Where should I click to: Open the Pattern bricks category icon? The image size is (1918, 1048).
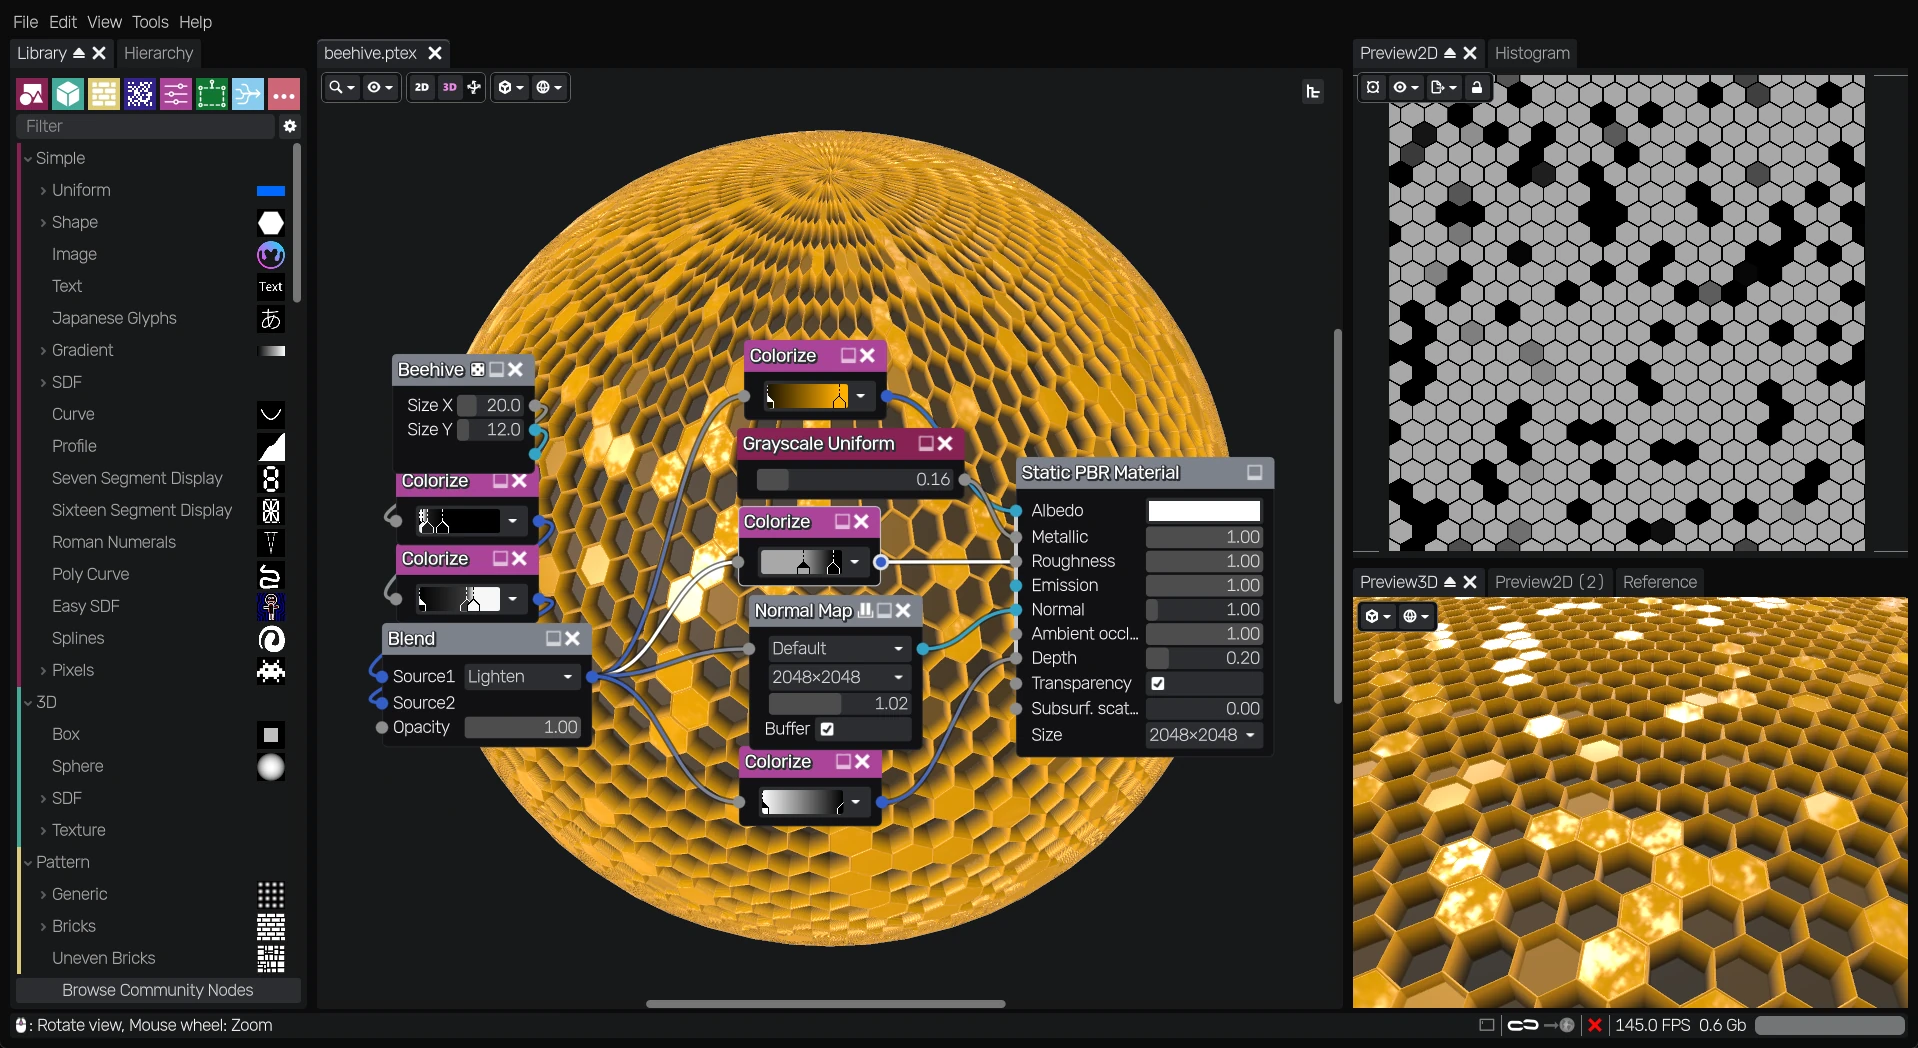tap(104, 93)
